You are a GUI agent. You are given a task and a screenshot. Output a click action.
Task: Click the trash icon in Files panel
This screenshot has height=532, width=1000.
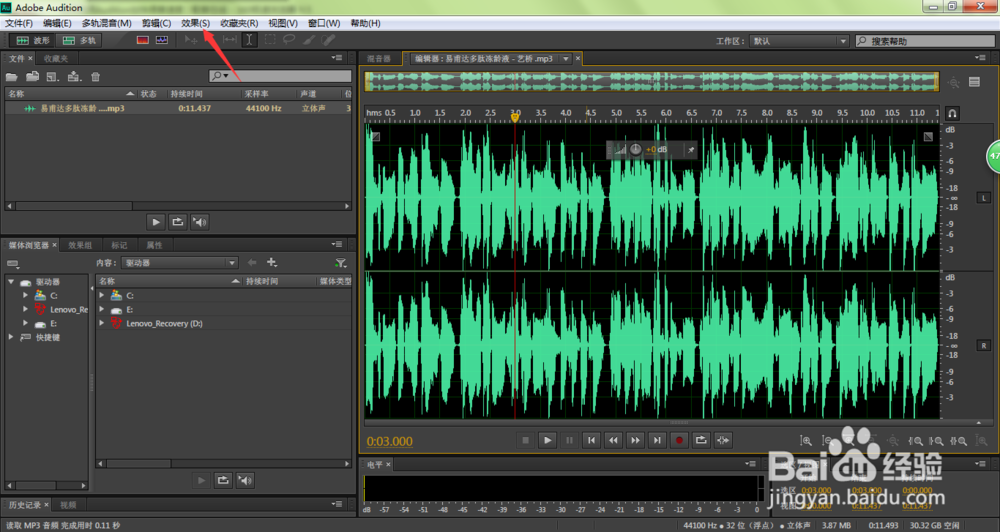tap(95, 77)
